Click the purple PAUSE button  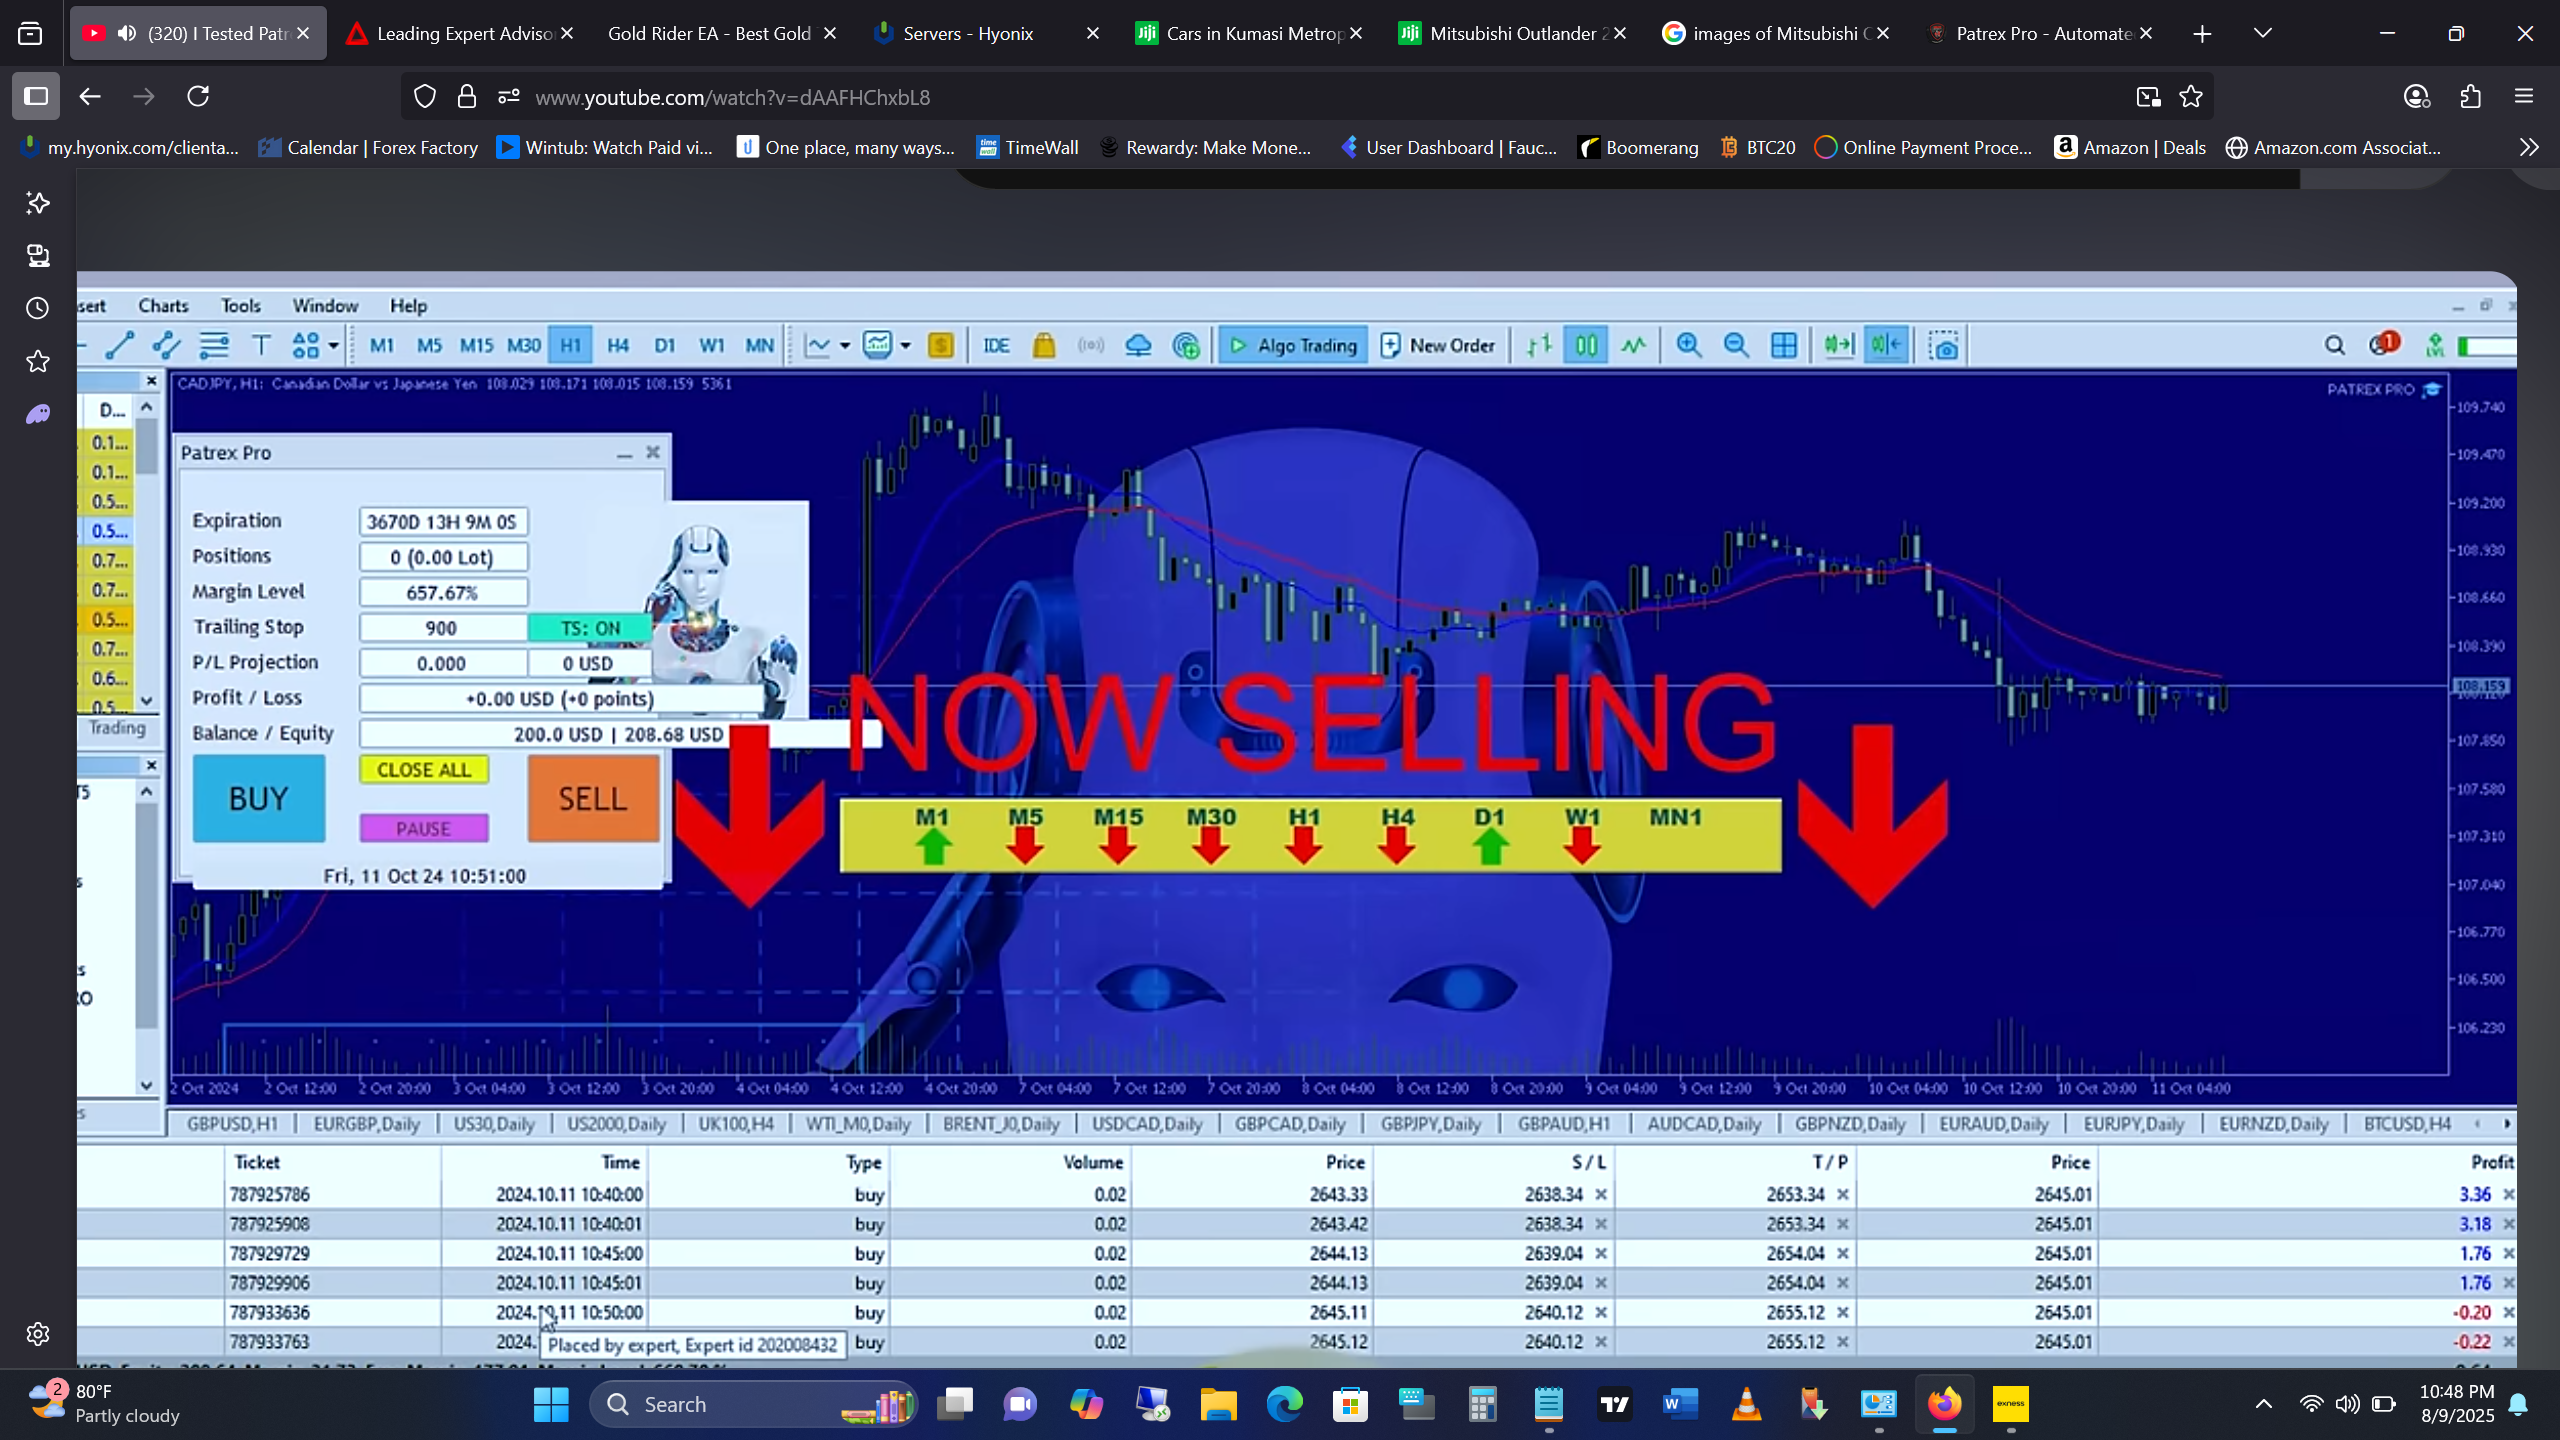click(x=424, y=828)
